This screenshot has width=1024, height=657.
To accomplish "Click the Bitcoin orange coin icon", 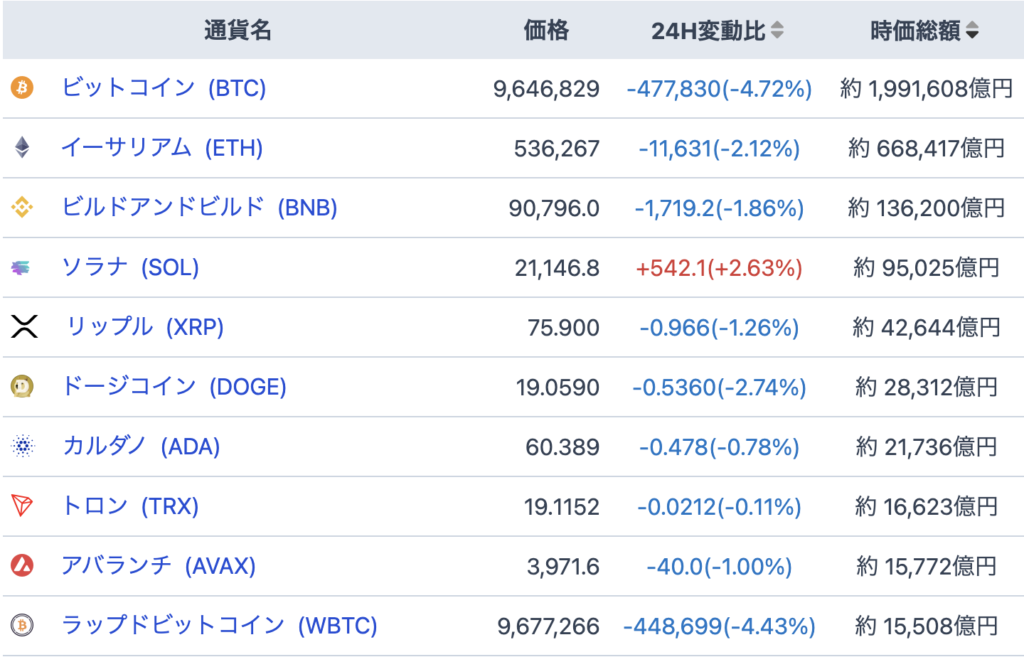I will (22, 88).
